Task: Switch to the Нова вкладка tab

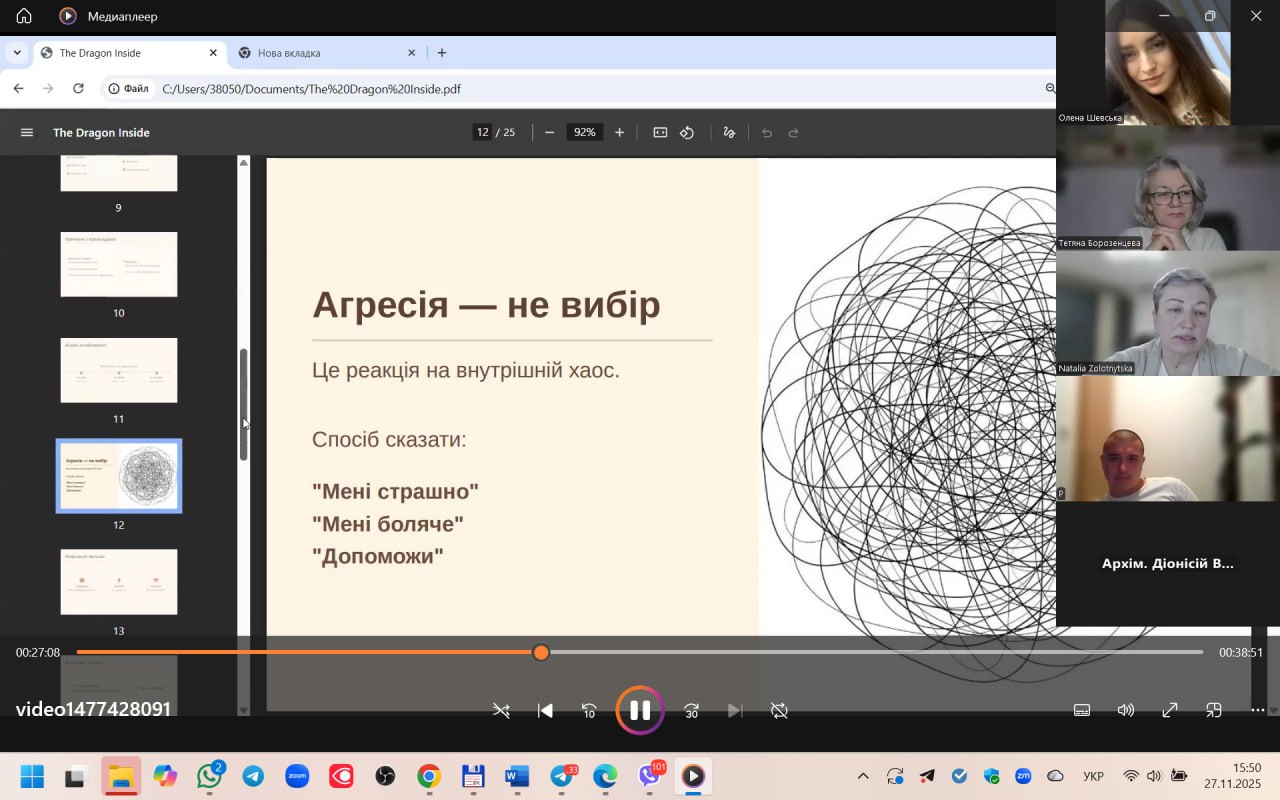Action: (x=320, y=53)
